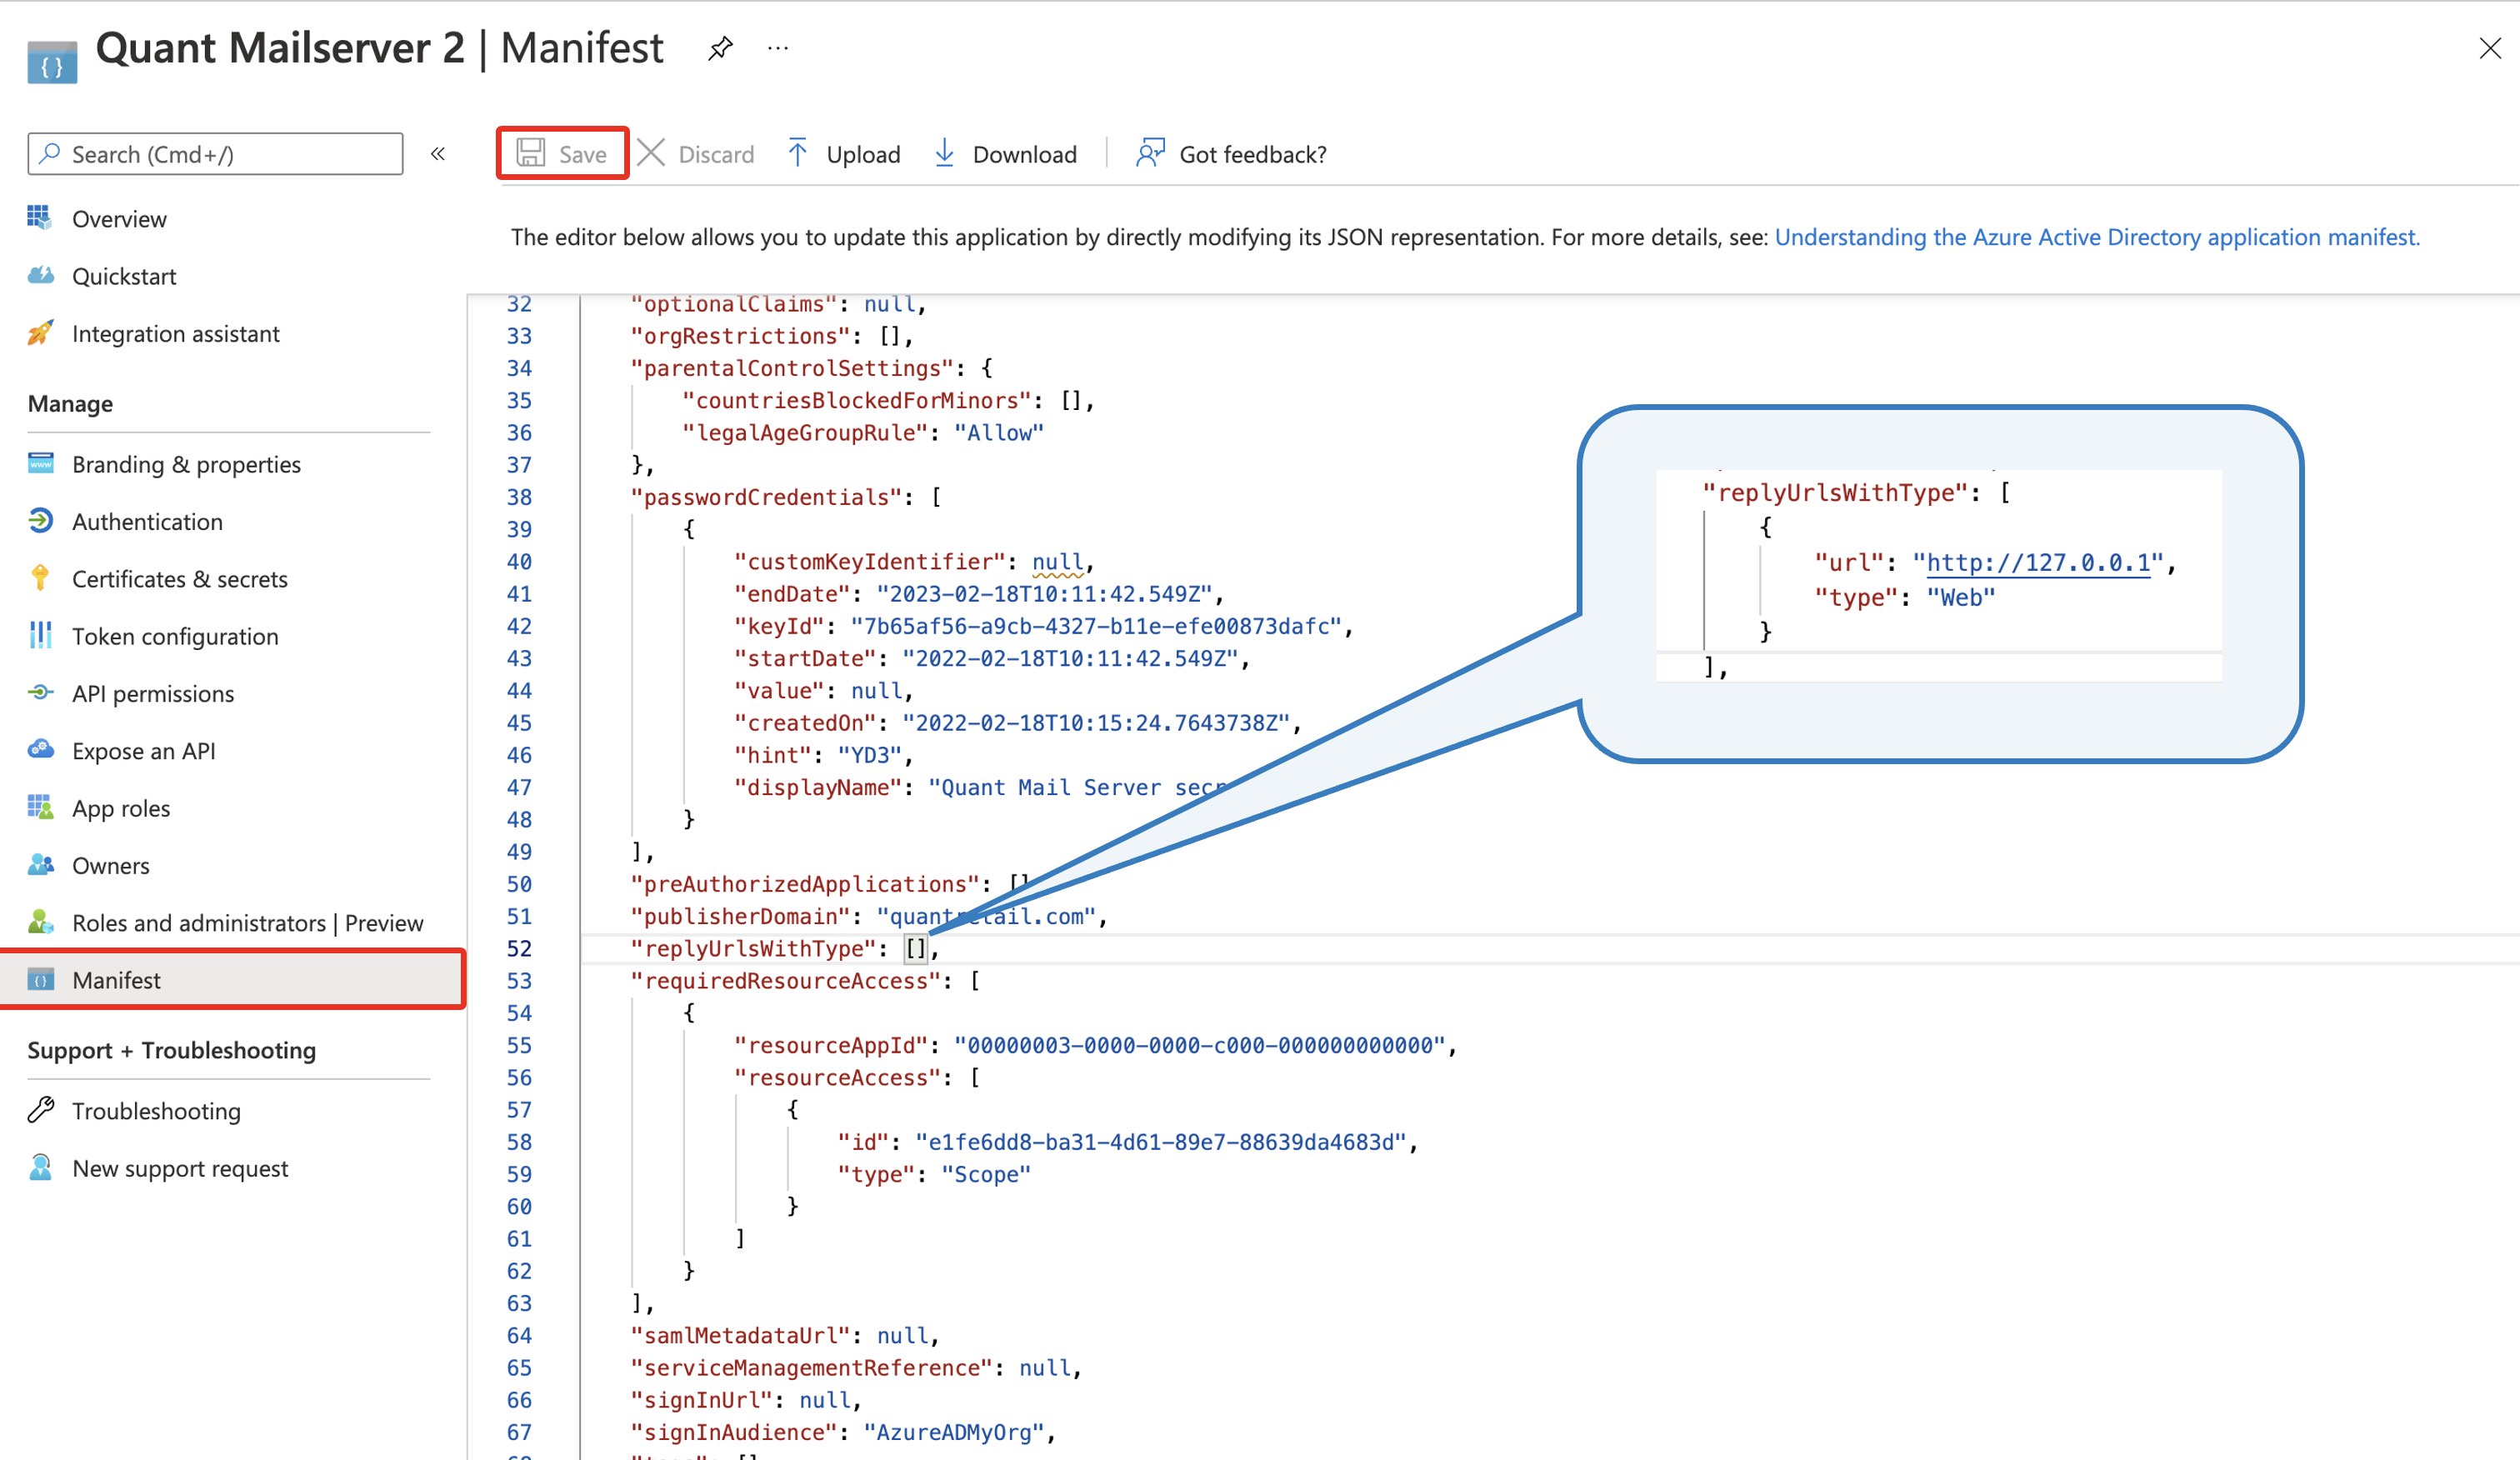Click the App roles icon
This screenshot has height=1460, width=2520.
(x=40, y=807)
